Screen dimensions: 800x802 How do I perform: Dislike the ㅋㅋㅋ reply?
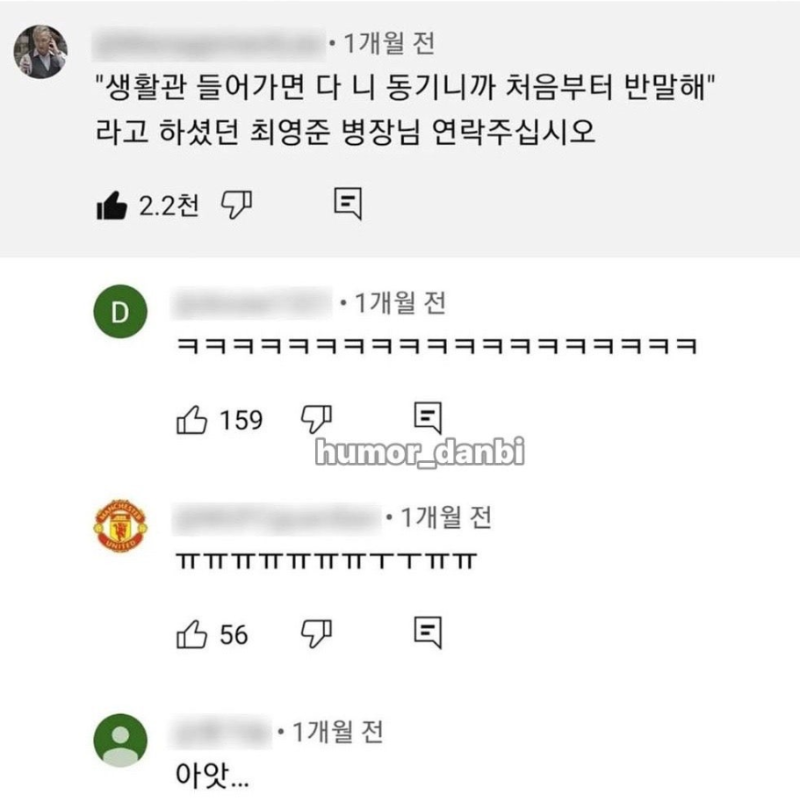tap(317, 419)
